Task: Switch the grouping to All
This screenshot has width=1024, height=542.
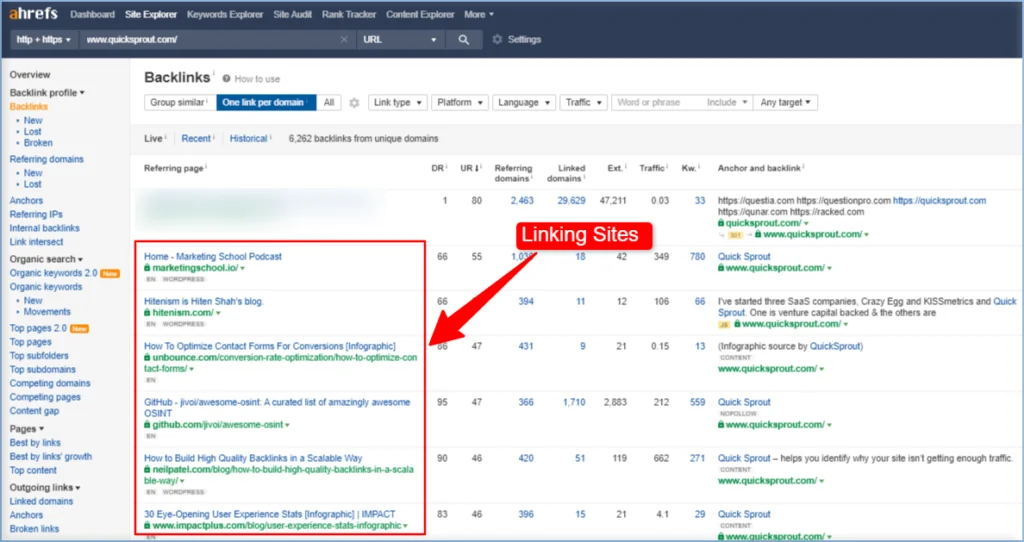Action: pos(329,103)
